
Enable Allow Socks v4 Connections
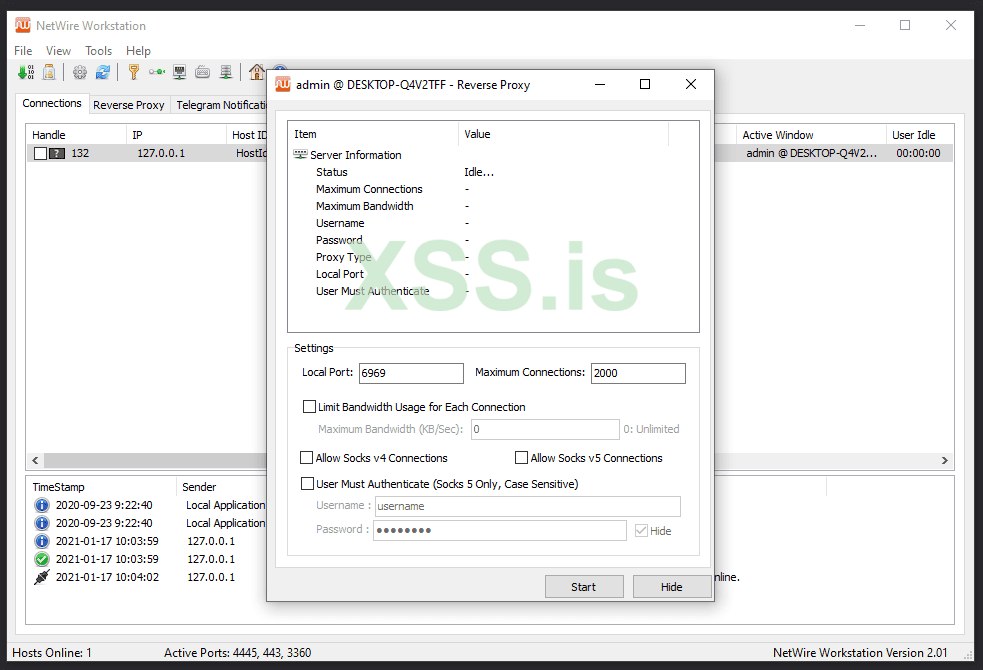307,458
